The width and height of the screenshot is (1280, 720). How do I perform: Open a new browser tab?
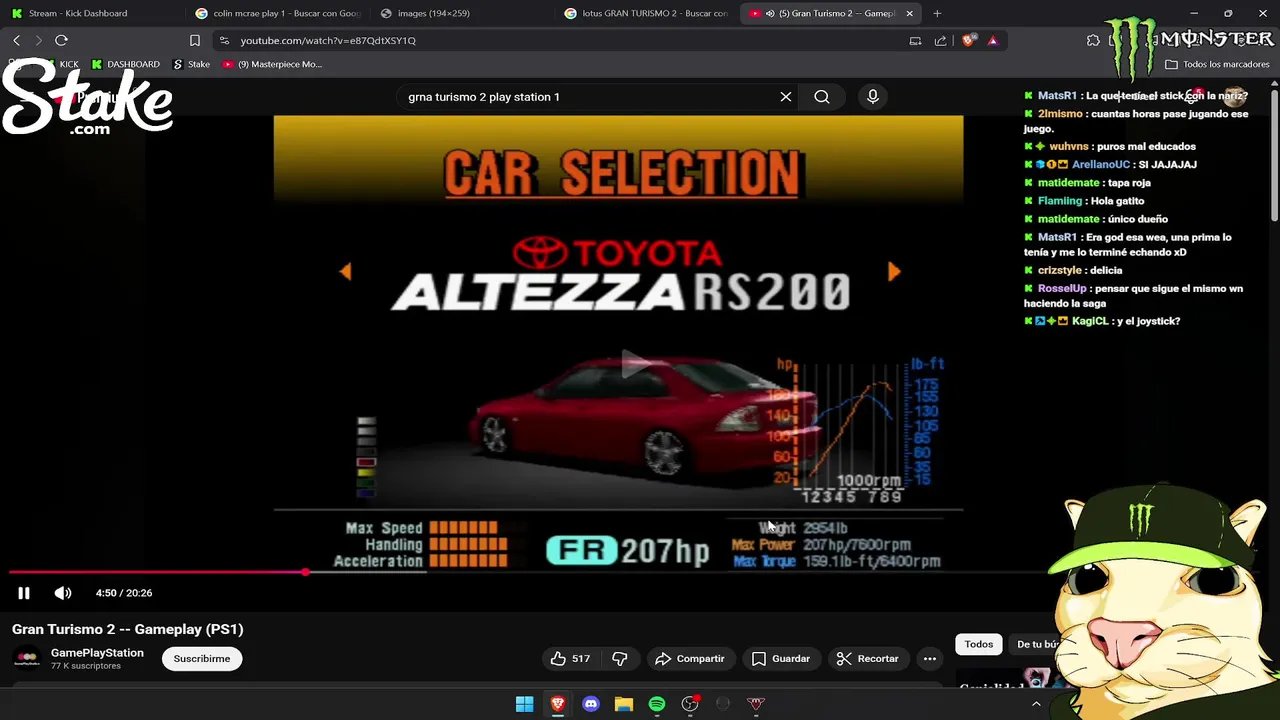(937, 13)
